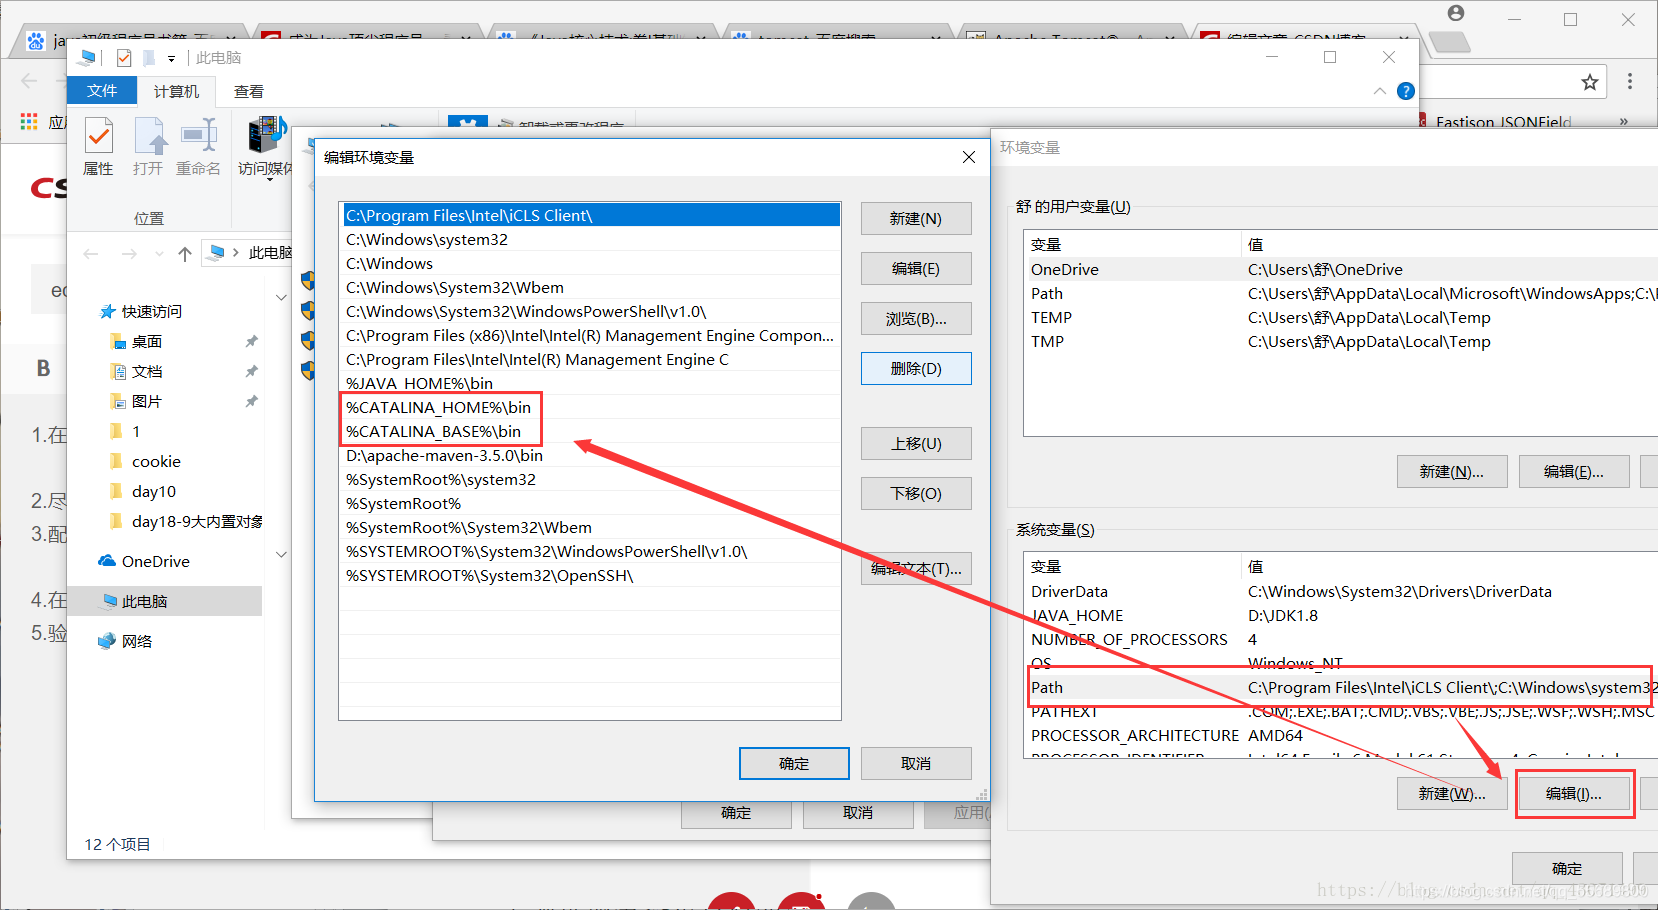Screen dimensions: 1658x910
Task: Select the NUMBER_OF_PROCESSORS variable row
Action: 1342,639
